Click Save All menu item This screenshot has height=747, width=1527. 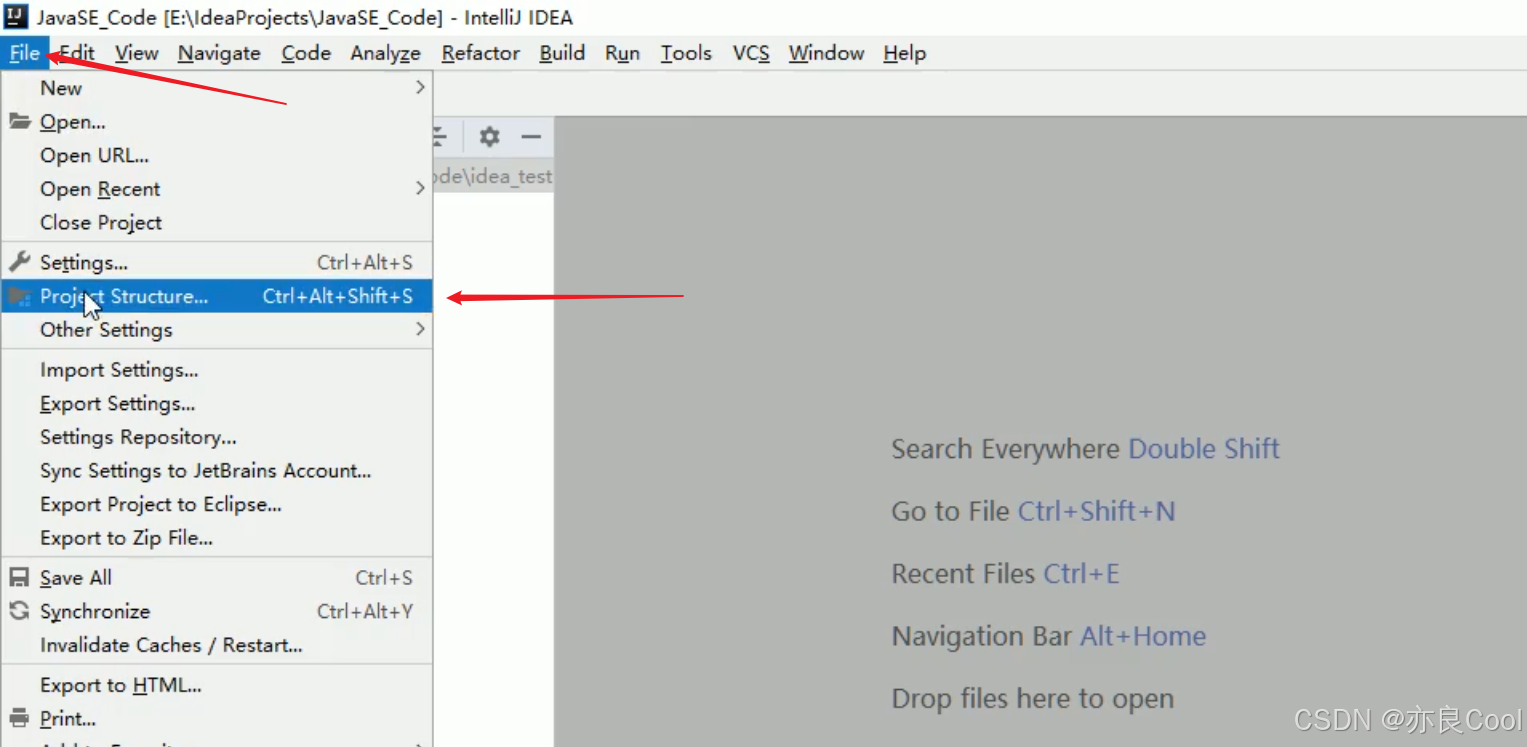coord(217,578)
